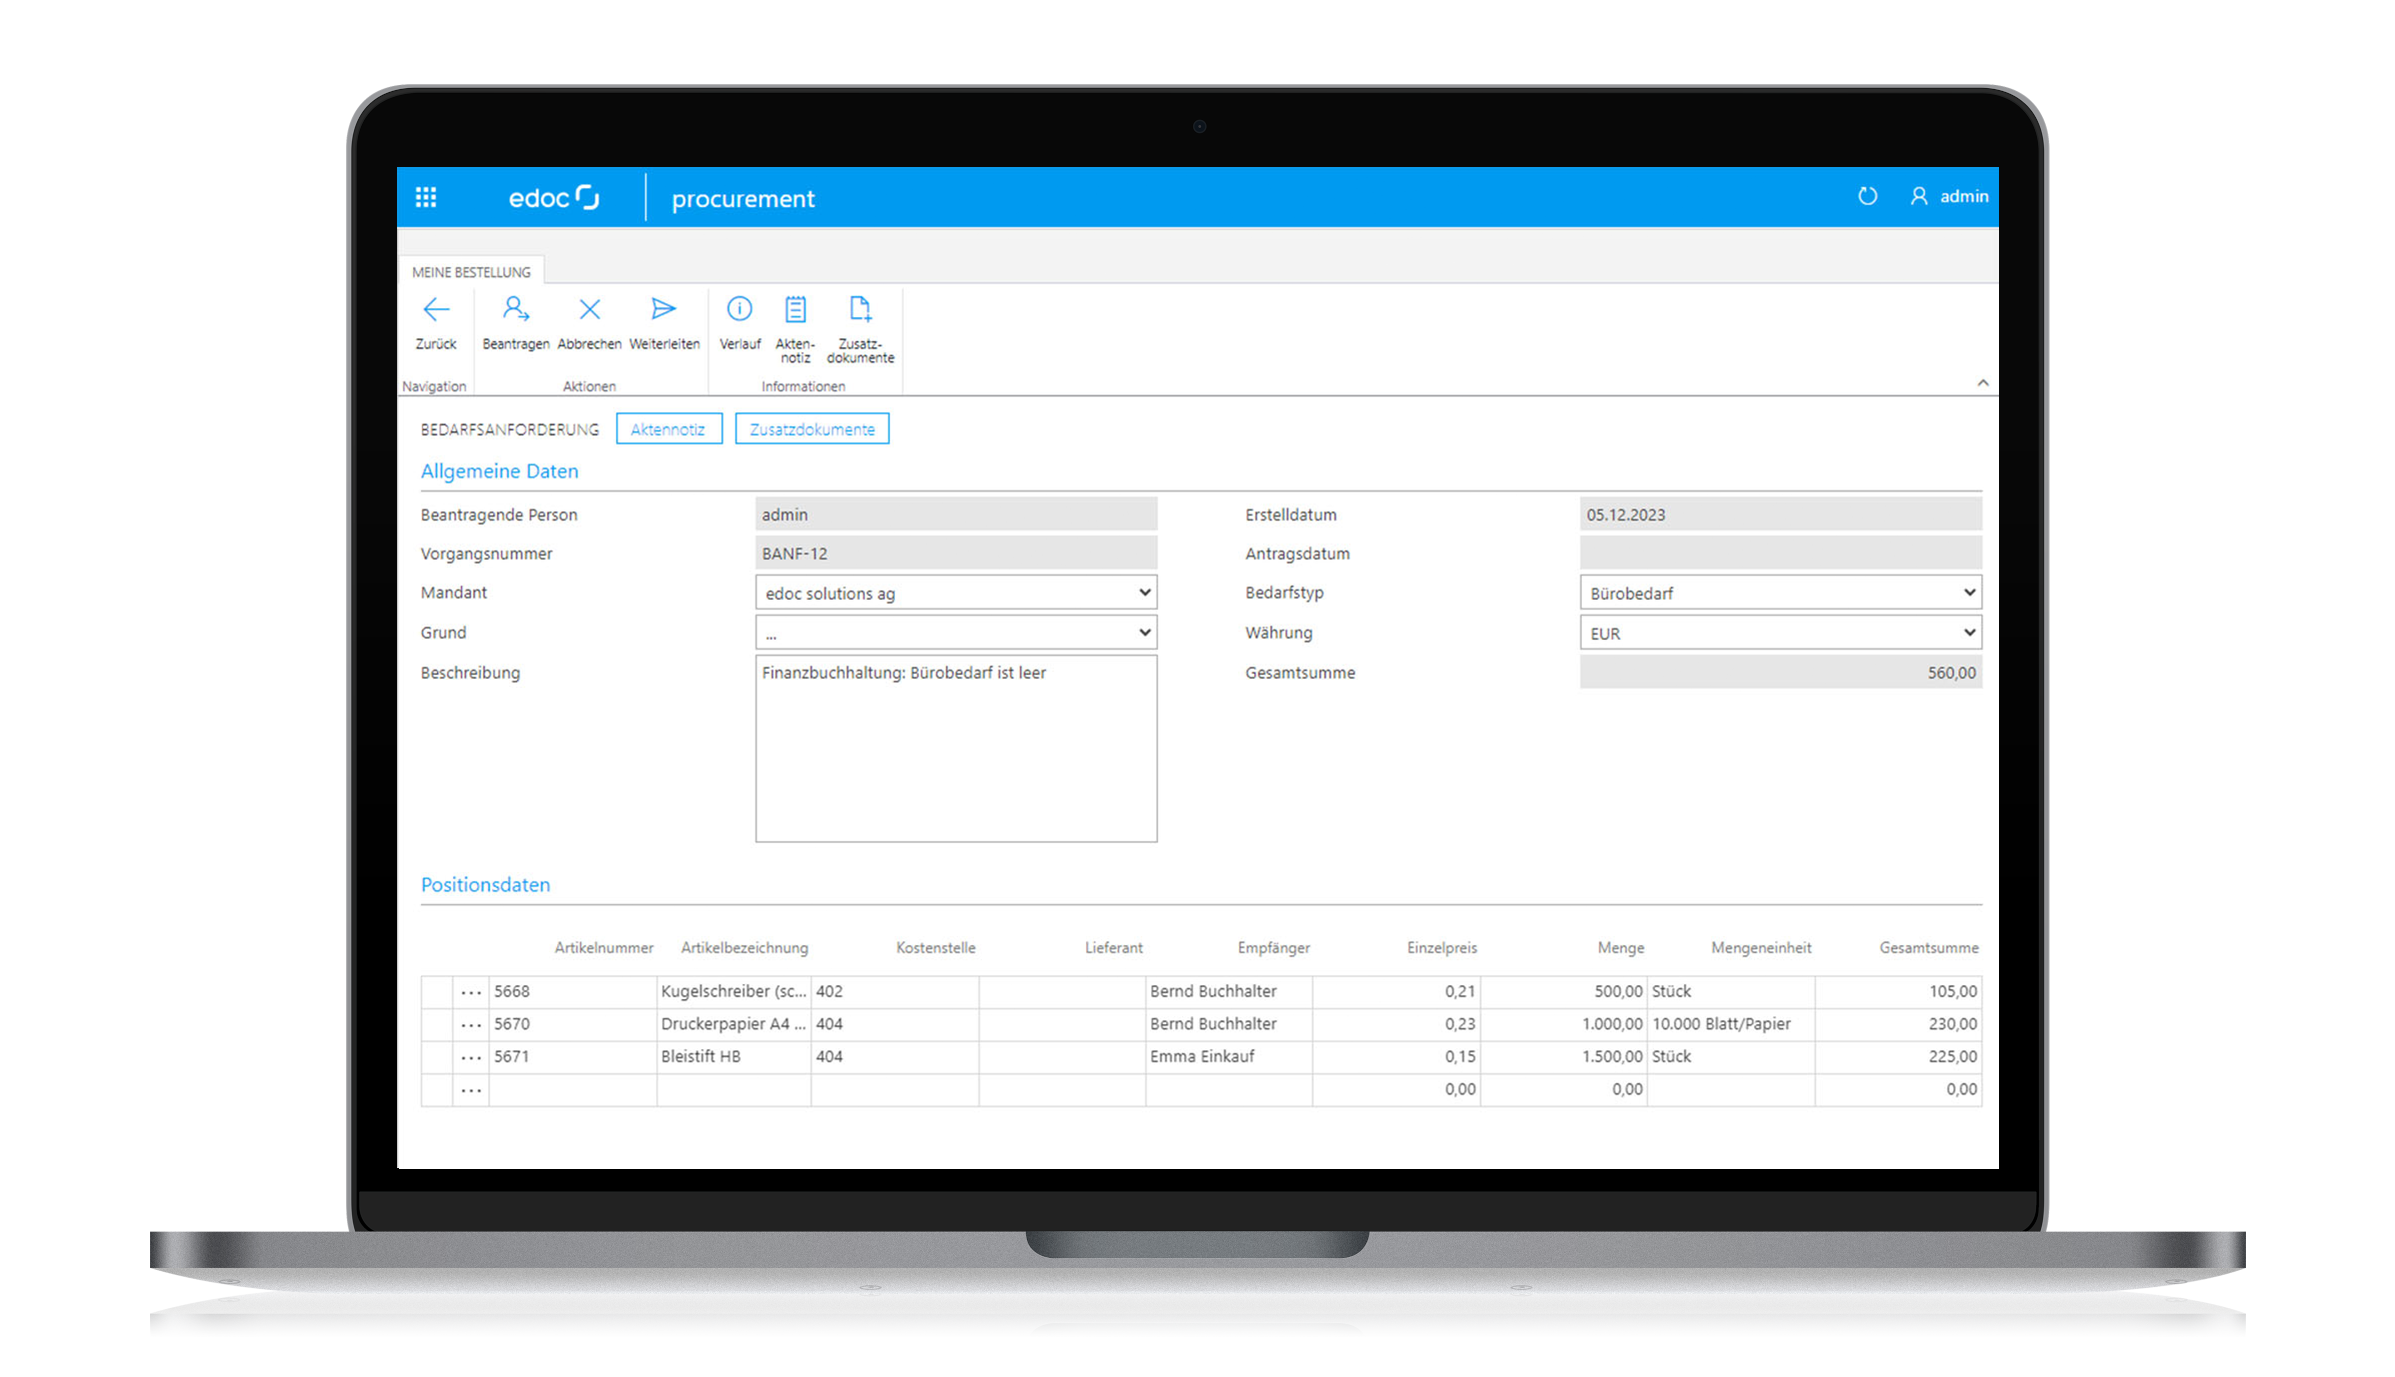Click the procurement title text
2395x1377 pixels.
(x=743, y=199)
